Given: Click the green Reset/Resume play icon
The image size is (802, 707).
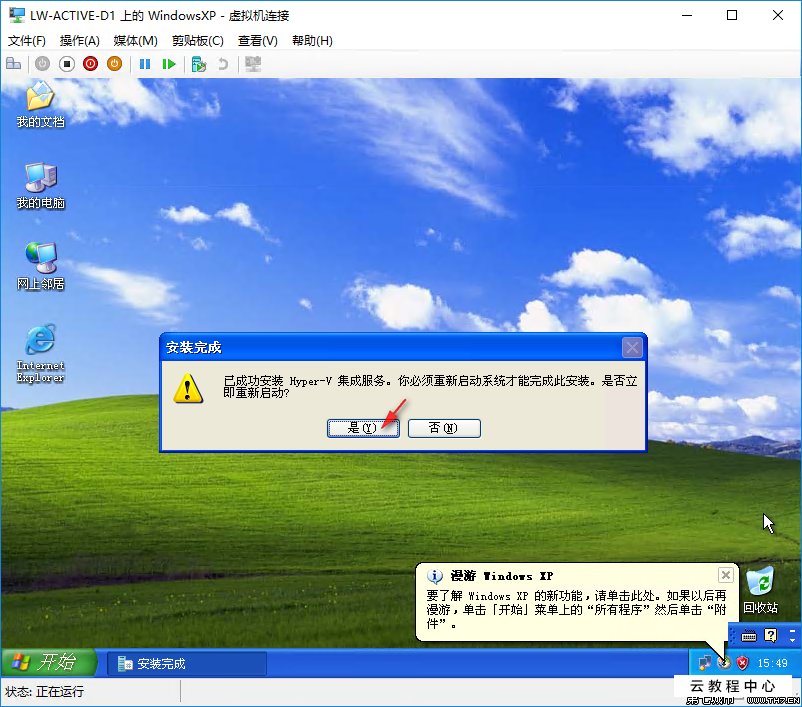Looking at the screenshot, I should pos(169,64).
